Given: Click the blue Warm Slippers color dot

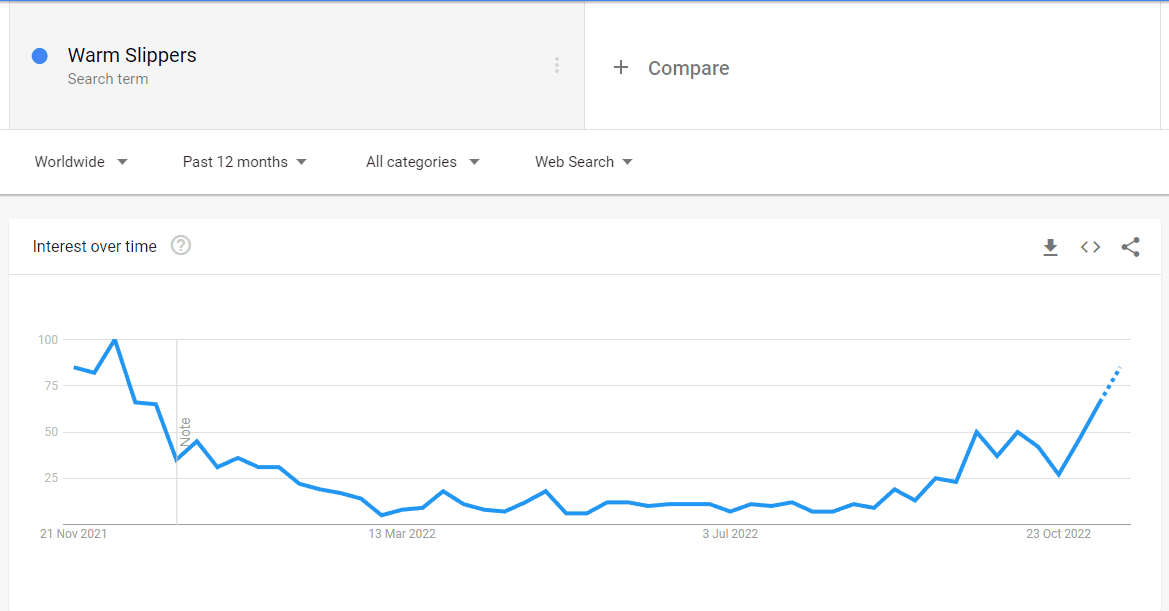Looking at the screenshot, I should point(40,56).
